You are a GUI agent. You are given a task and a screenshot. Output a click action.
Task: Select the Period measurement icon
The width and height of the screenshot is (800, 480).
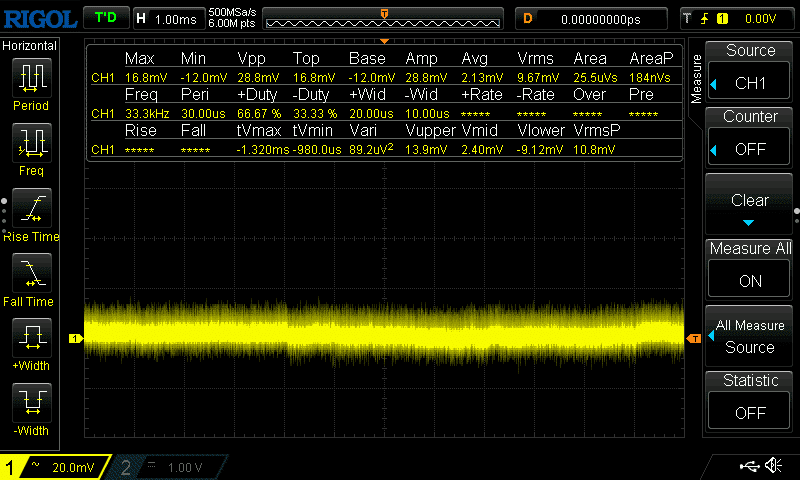(31, 78)
